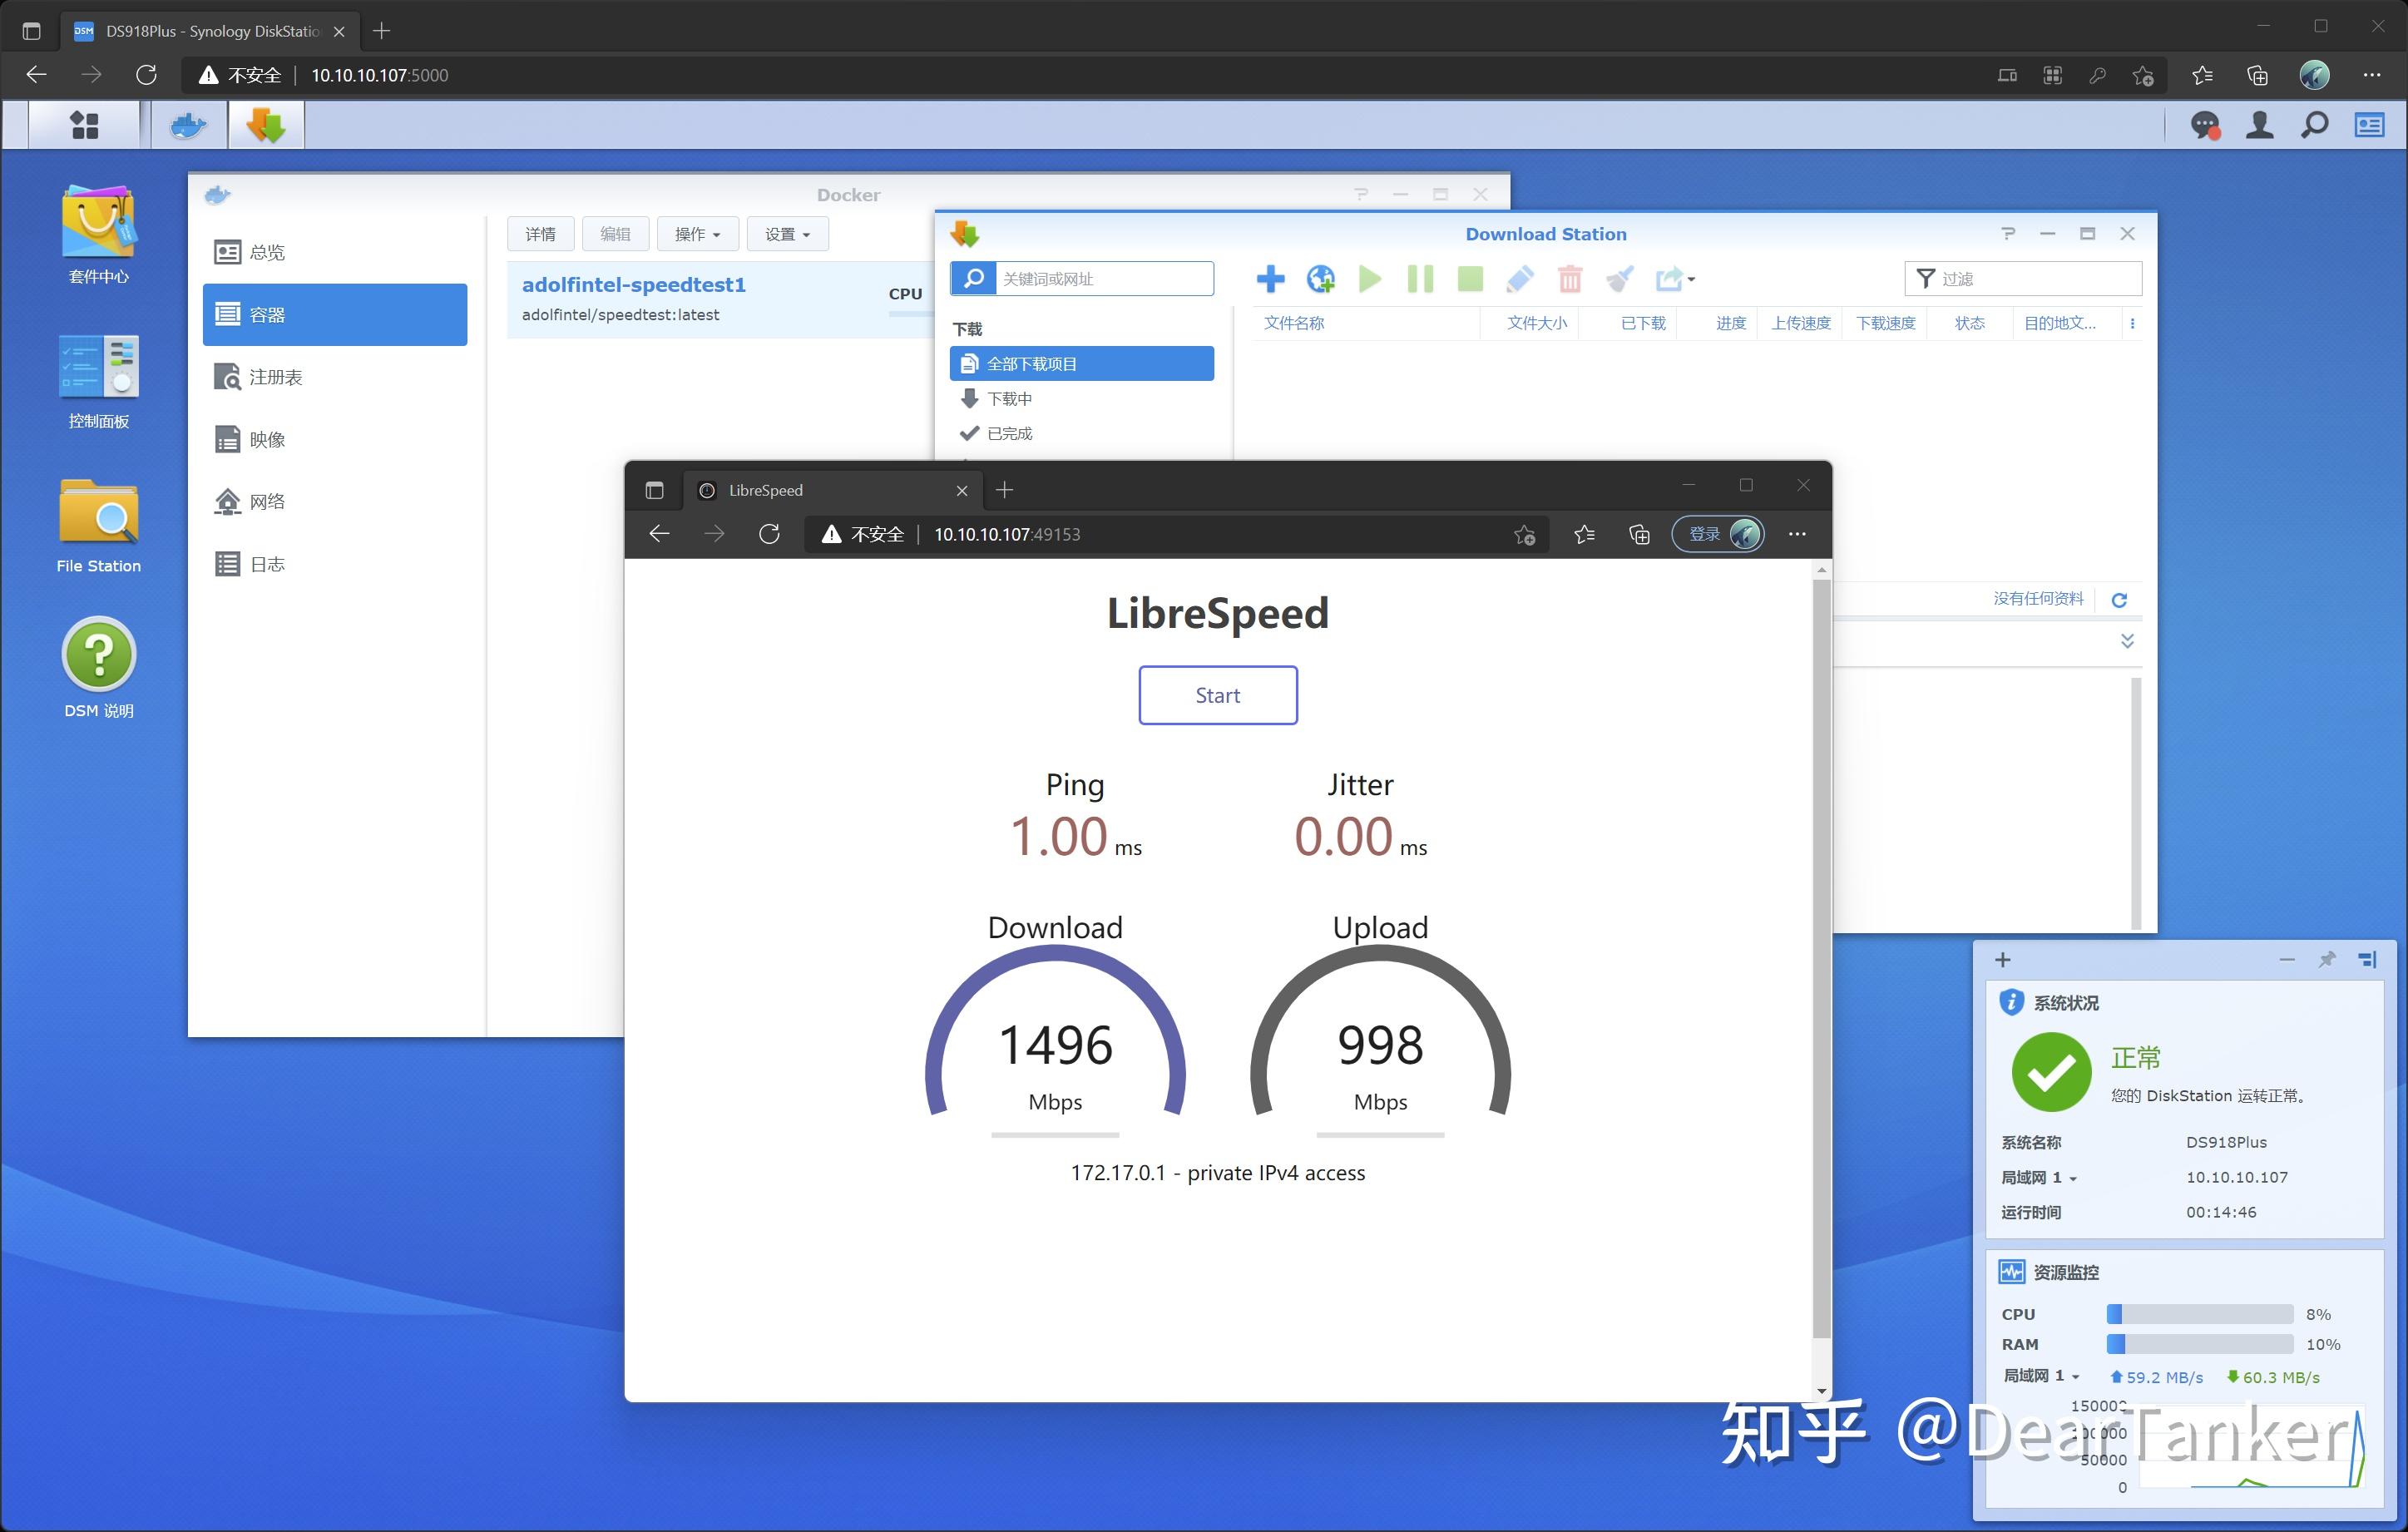This screenshot has height=1532, width=2408.
Task: Click LibreSpeed window address bar
Action: click(x=1176, y=534)
